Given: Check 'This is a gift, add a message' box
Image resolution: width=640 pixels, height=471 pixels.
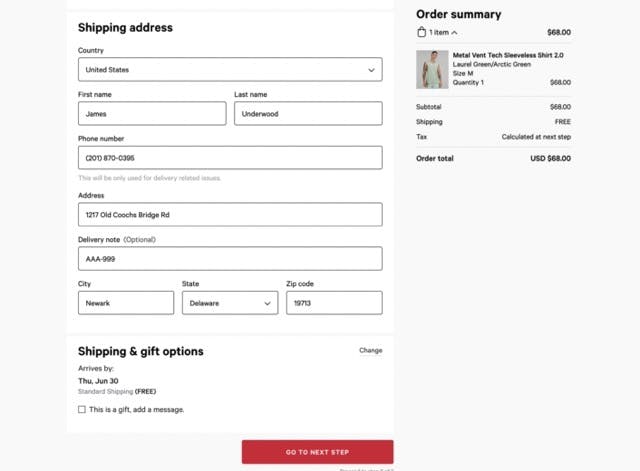Looking at the screenshot, I should (82, 409).
